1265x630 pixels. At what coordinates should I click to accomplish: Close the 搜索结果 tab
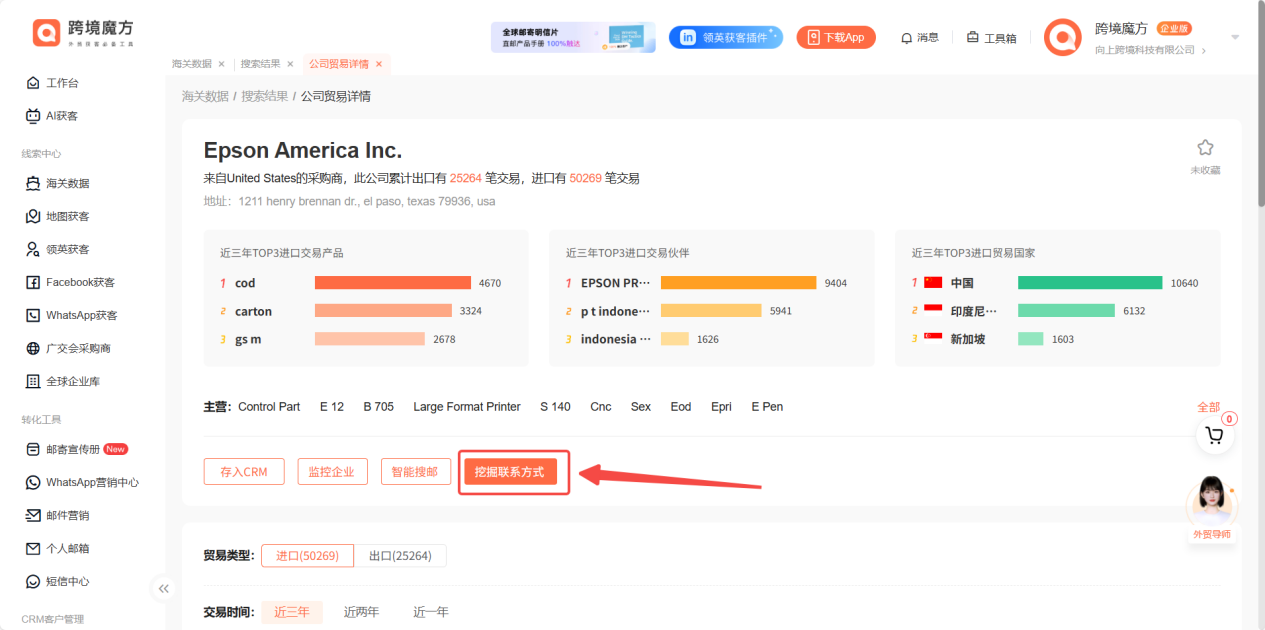click(x=290, y=64)
